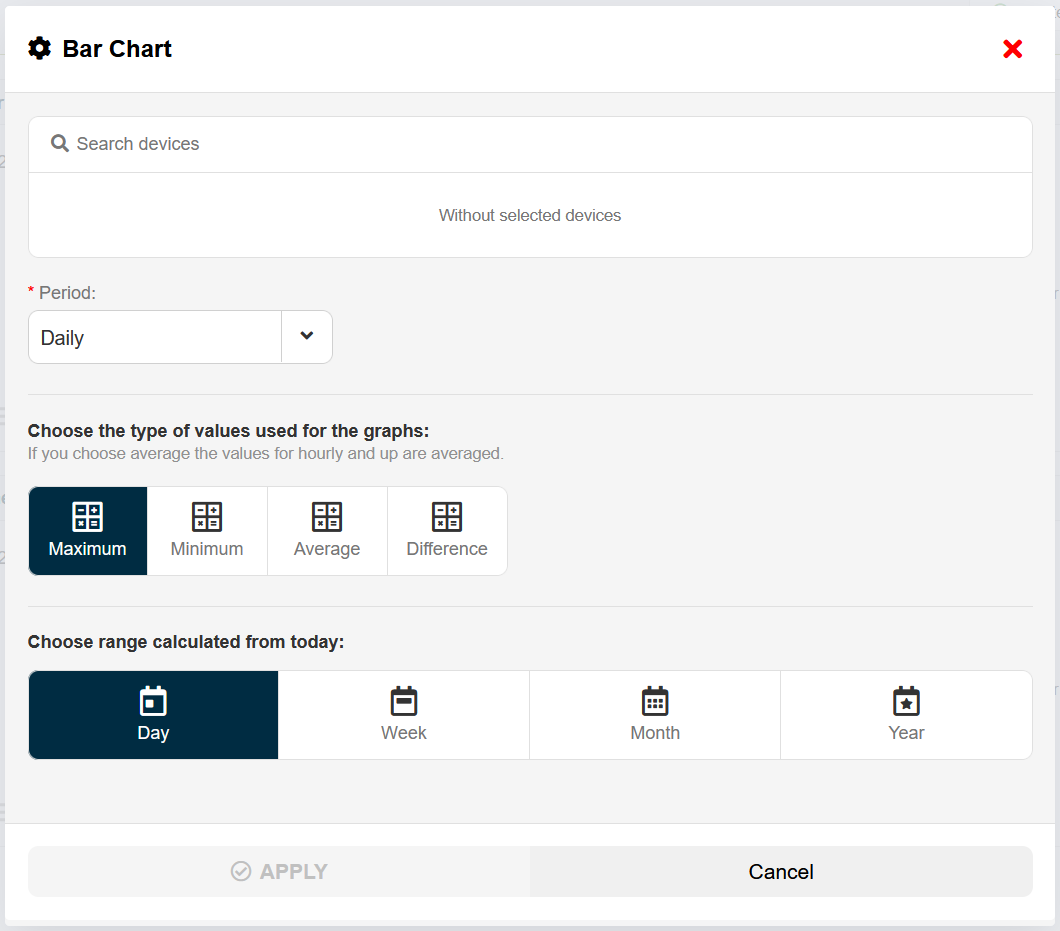Set range to Month label
1060x931 pixels.
655,733
